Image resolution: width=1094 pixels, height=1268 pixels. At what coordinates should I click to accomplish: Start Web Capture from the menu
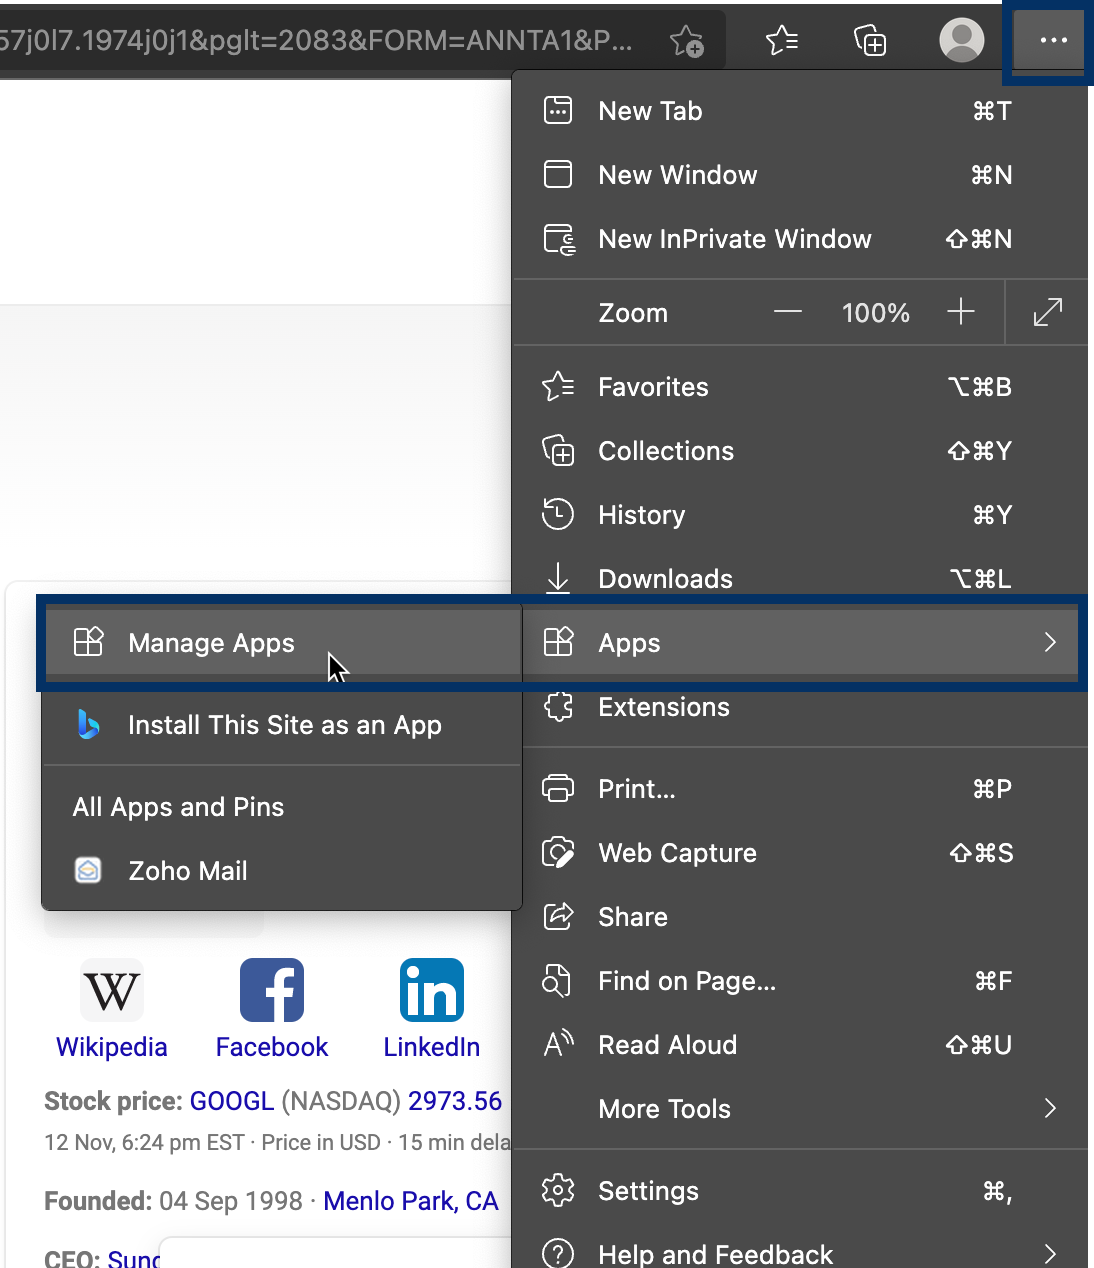800,853
